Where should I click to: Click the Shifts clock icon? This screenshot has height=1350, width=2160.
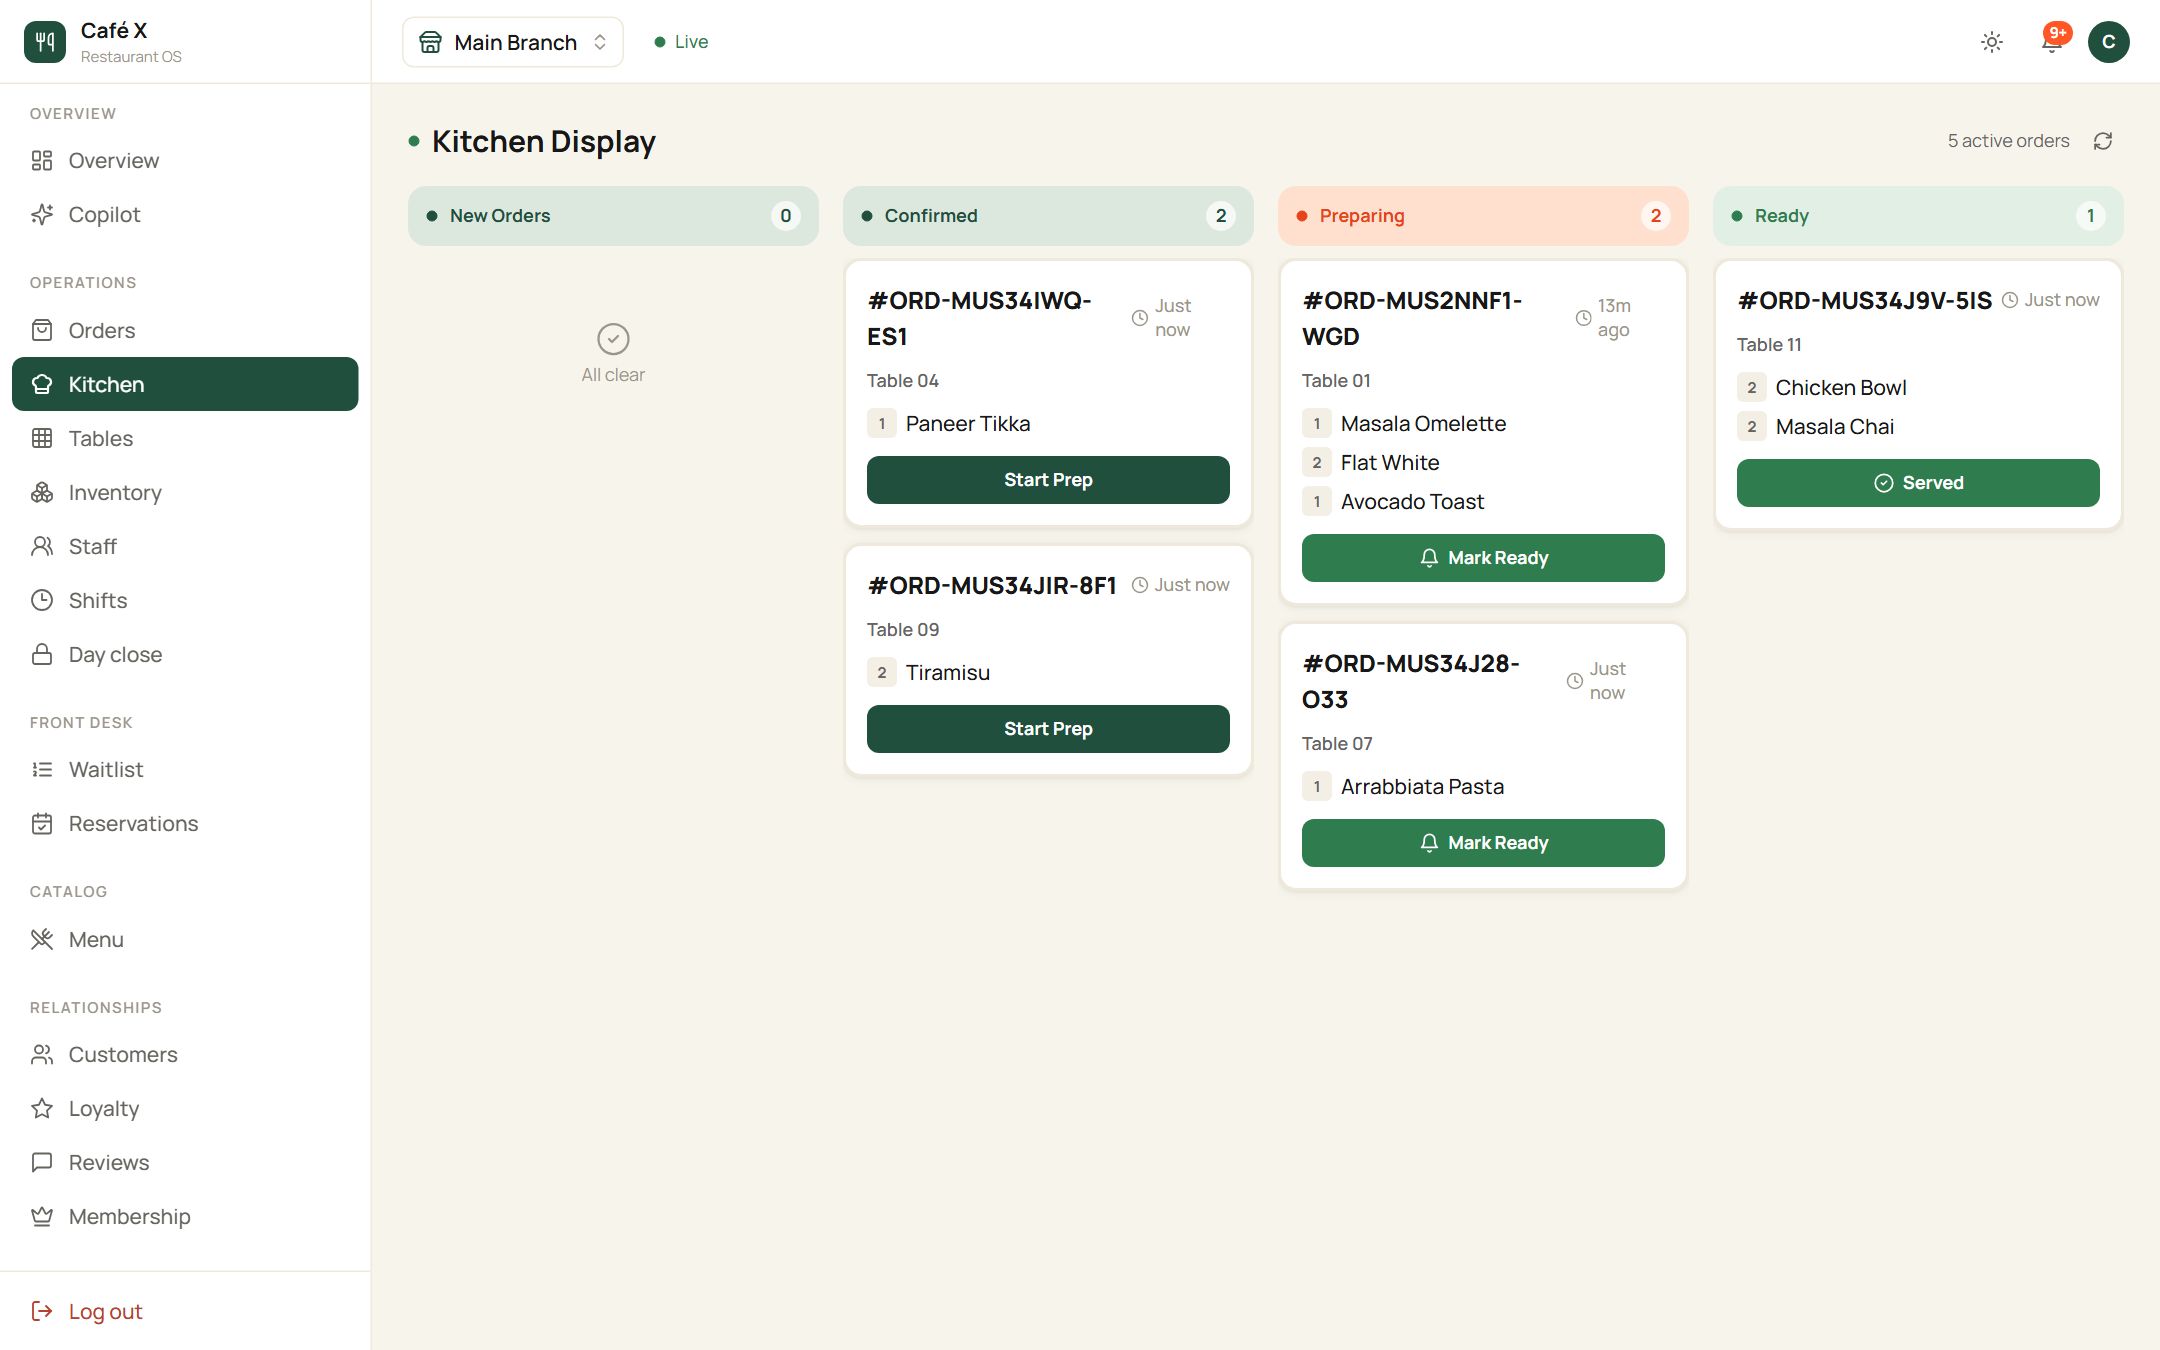coord(42,600)
